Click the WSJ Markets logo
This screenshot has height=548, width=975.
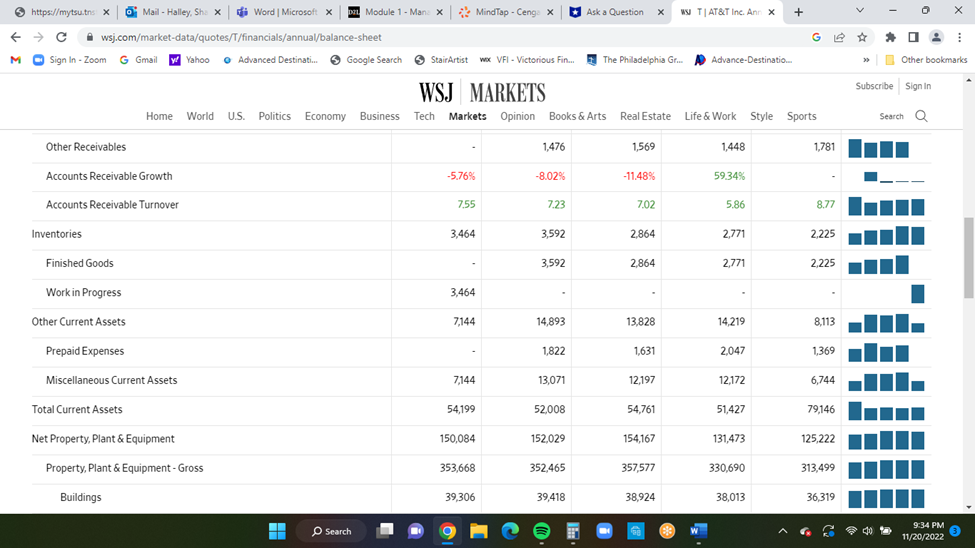point(482,93)
